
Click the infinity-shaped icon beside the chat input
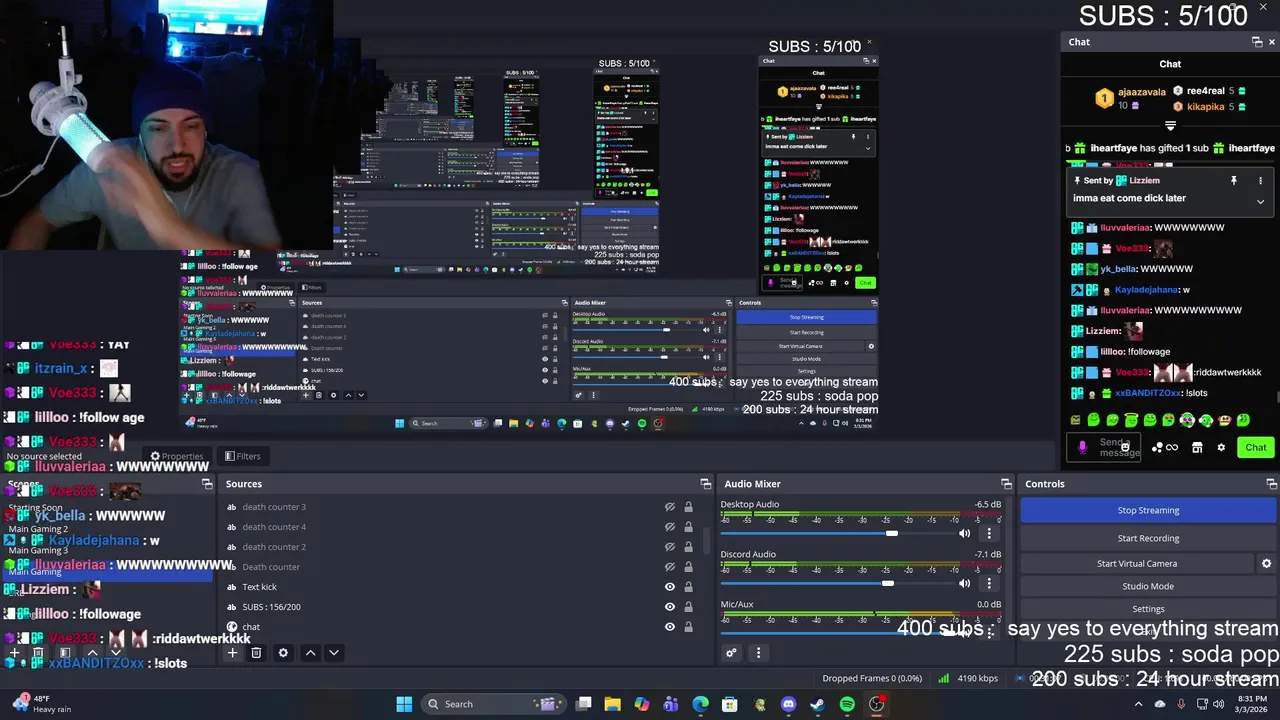(x=1172, y=448)
